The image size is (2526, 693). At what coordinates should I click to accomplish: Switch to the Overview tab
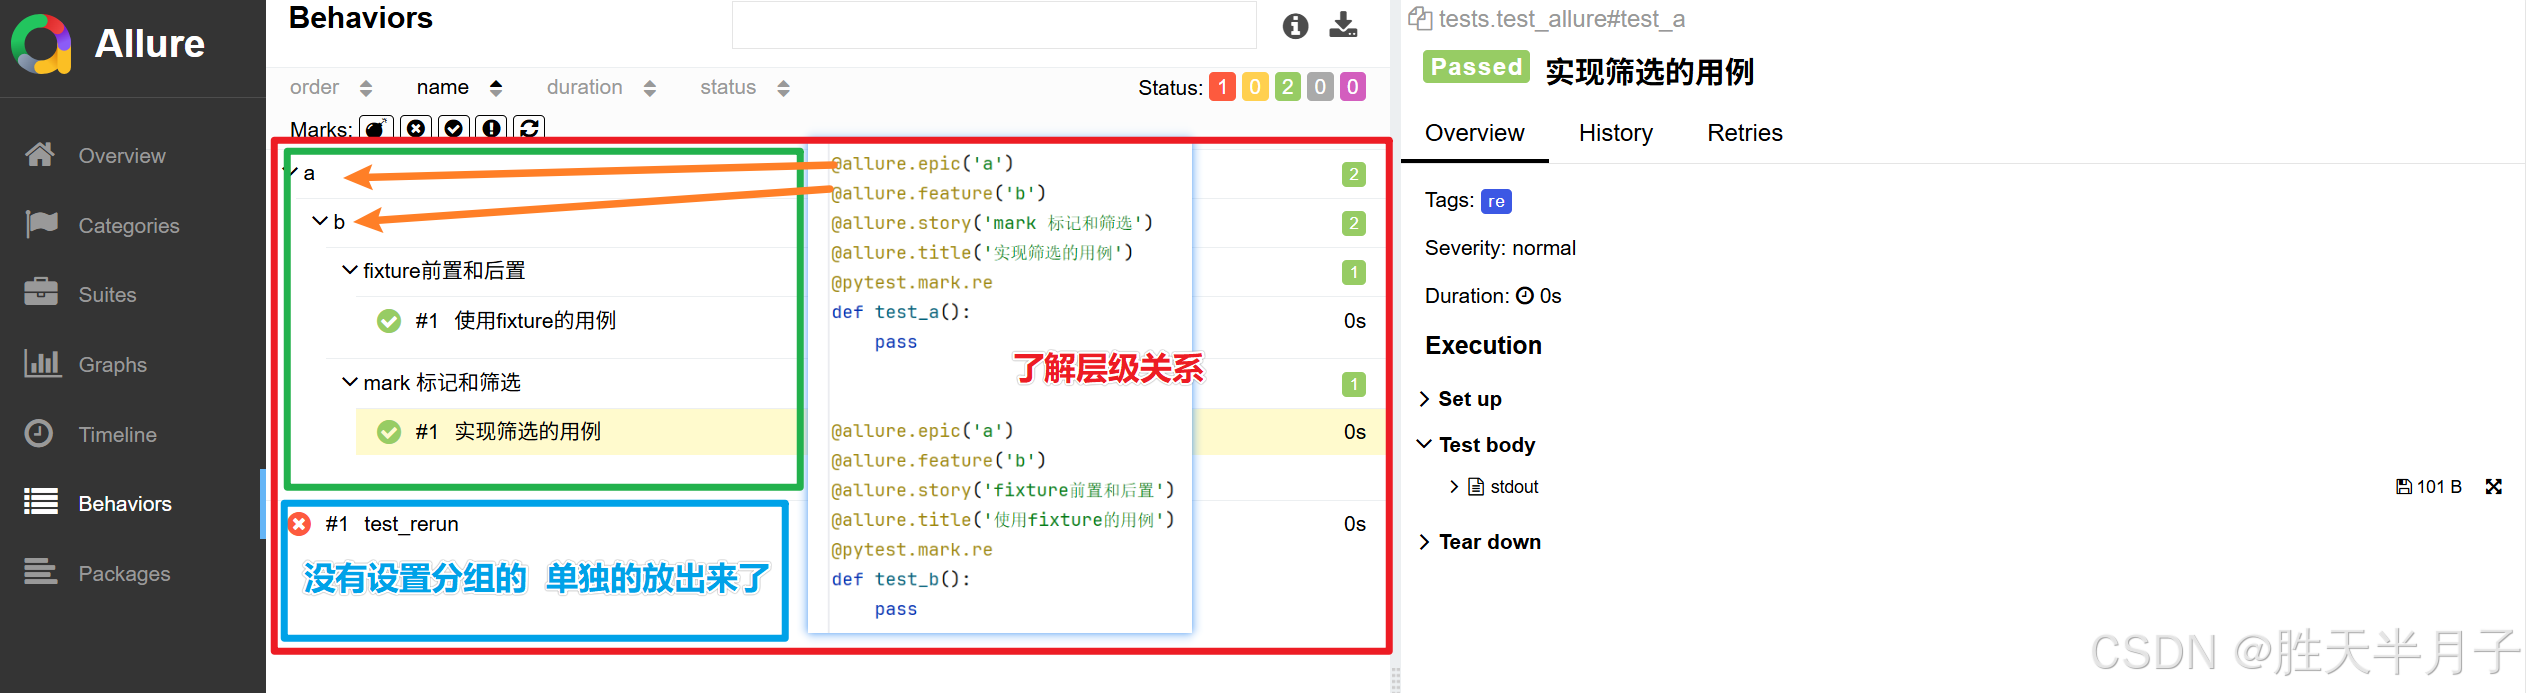[x=1475, y=133]
